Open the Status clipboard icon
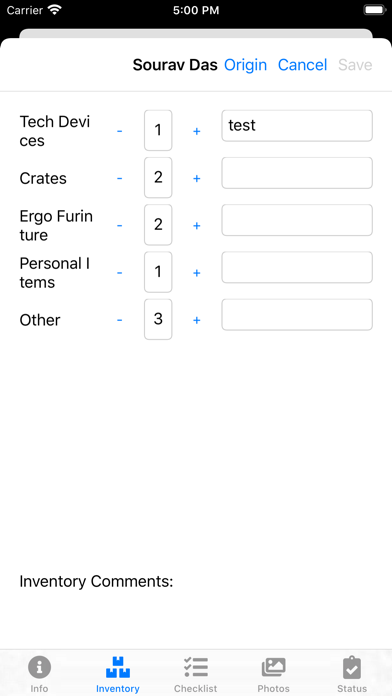This screenshot has width=392, height=696. (x=352, y=667)
